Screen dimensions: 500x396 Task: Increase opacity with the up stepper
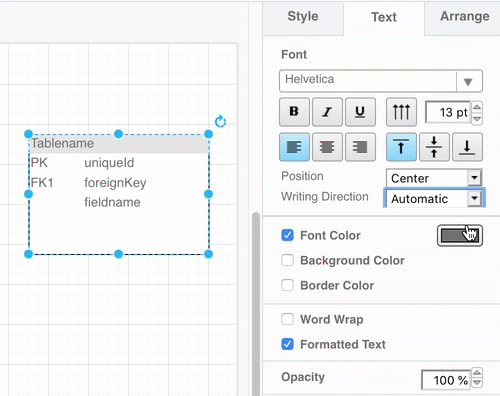pyautogui.click(x=477, y=373)
